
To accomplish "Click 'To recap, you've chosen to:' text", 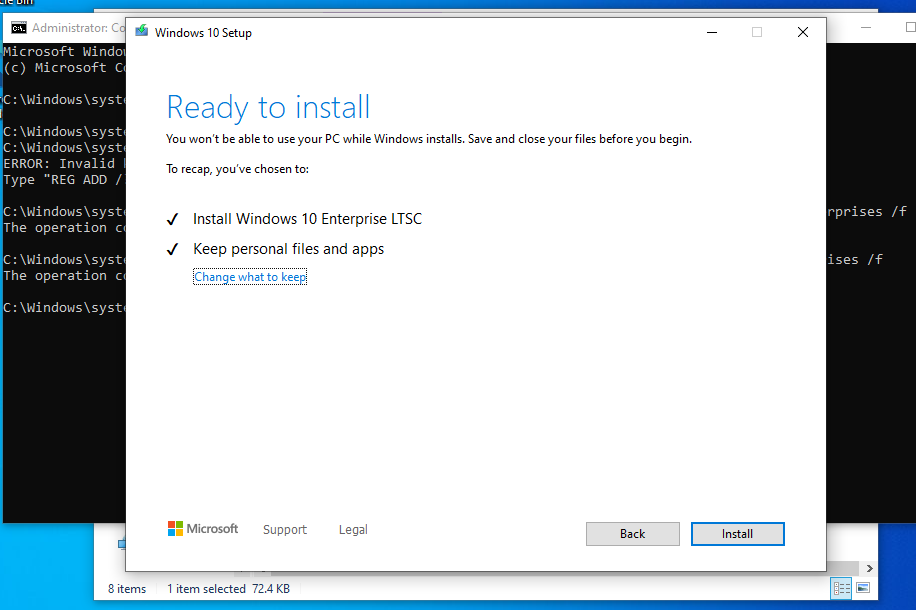I will [x=237, y=169].
